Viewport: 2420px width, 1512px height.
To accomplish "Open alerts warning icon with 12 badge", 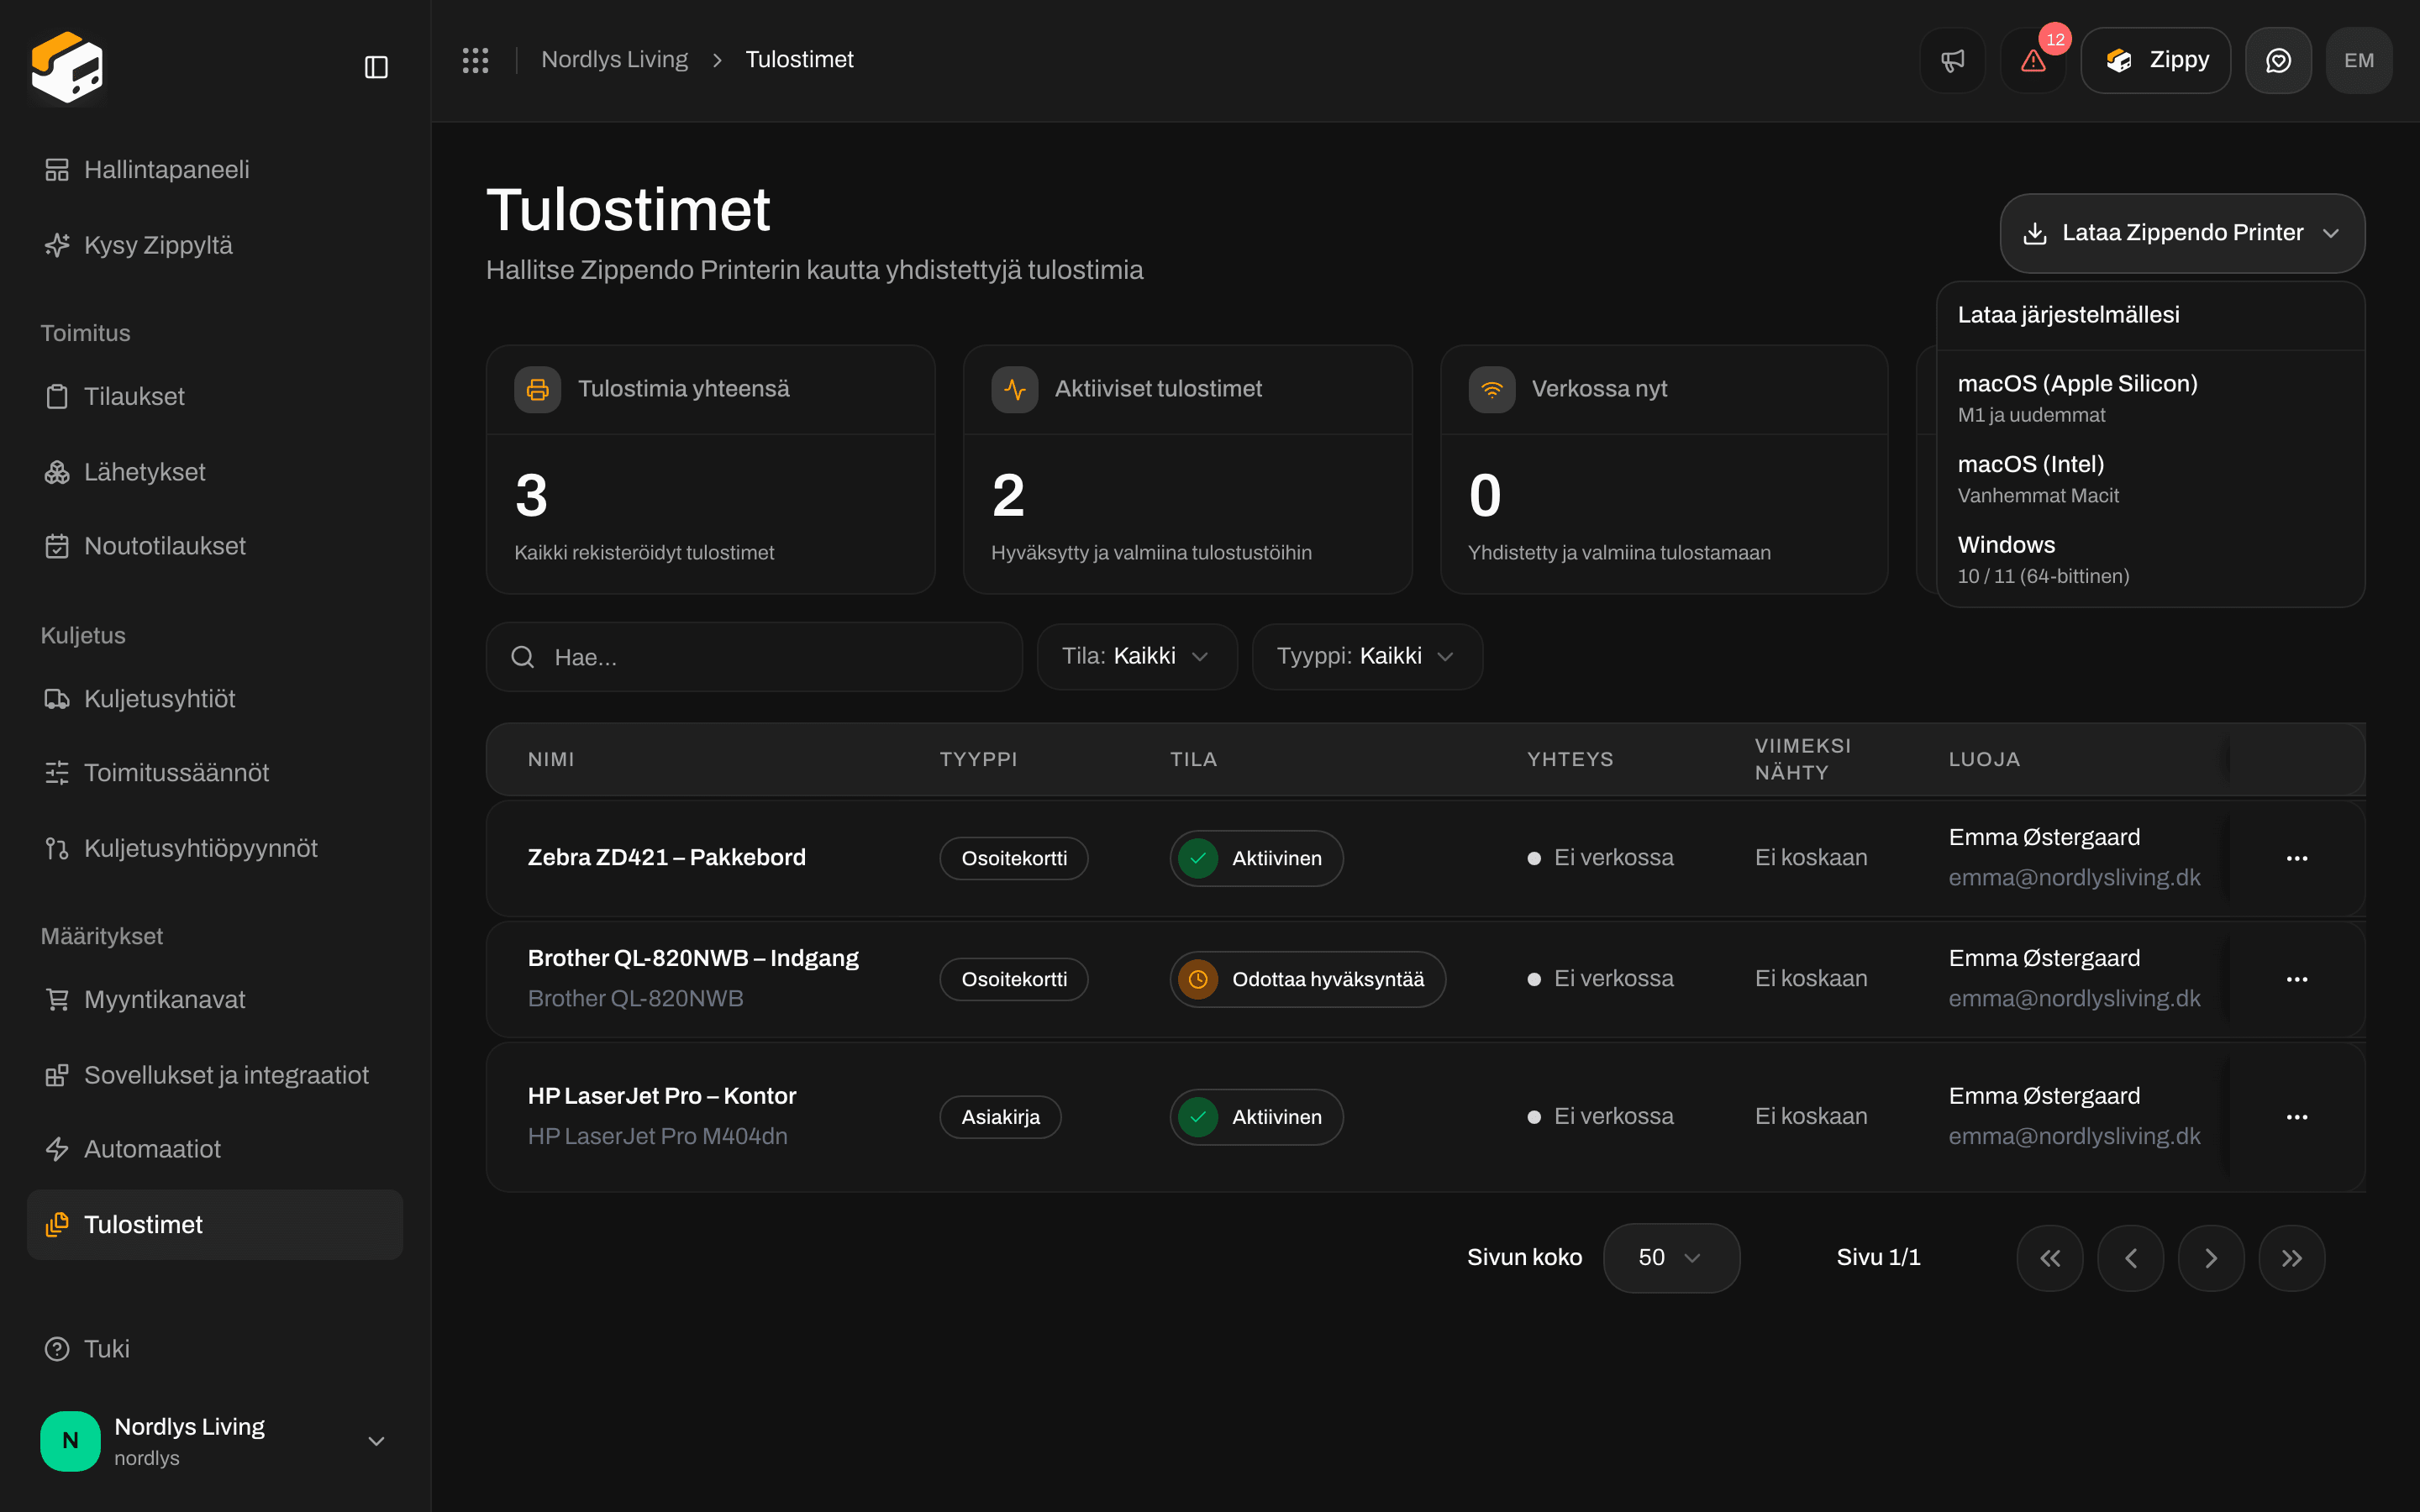I will [2033, 60].
